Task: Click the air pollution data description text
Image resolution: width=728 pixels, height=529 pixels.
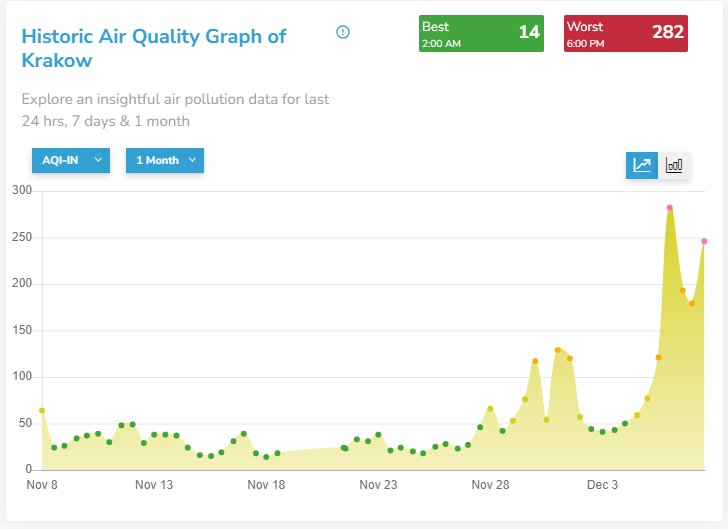Action: tap(175, 110)
